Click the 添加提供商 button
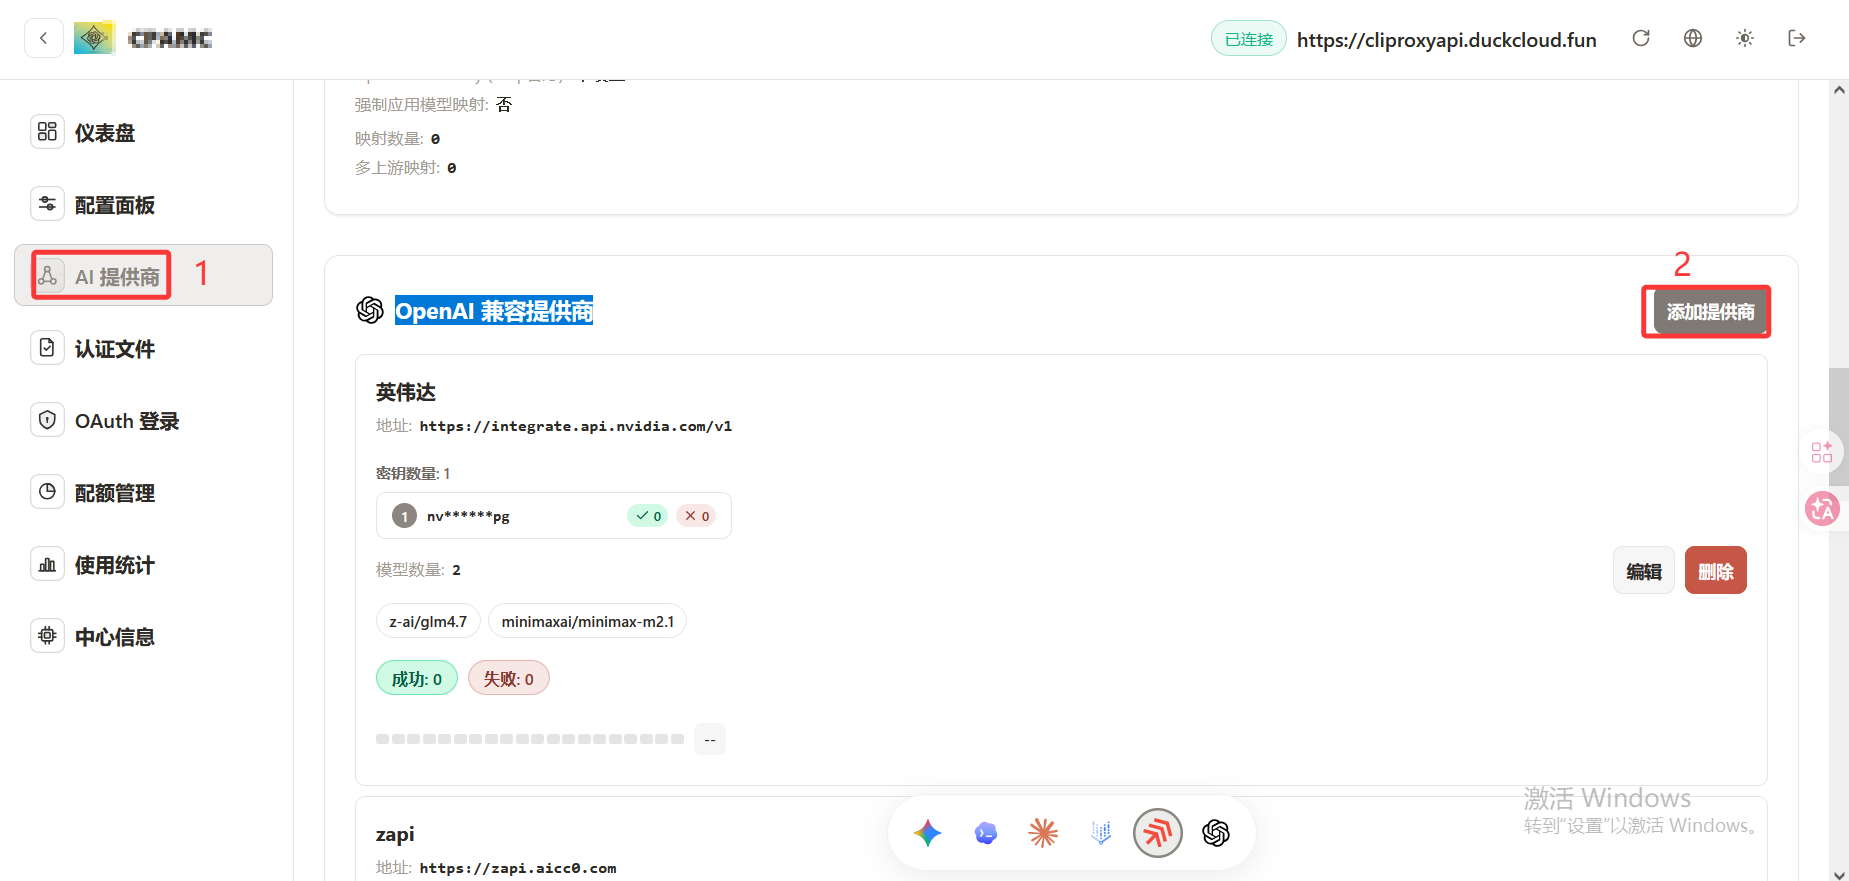 point(1710,312)
